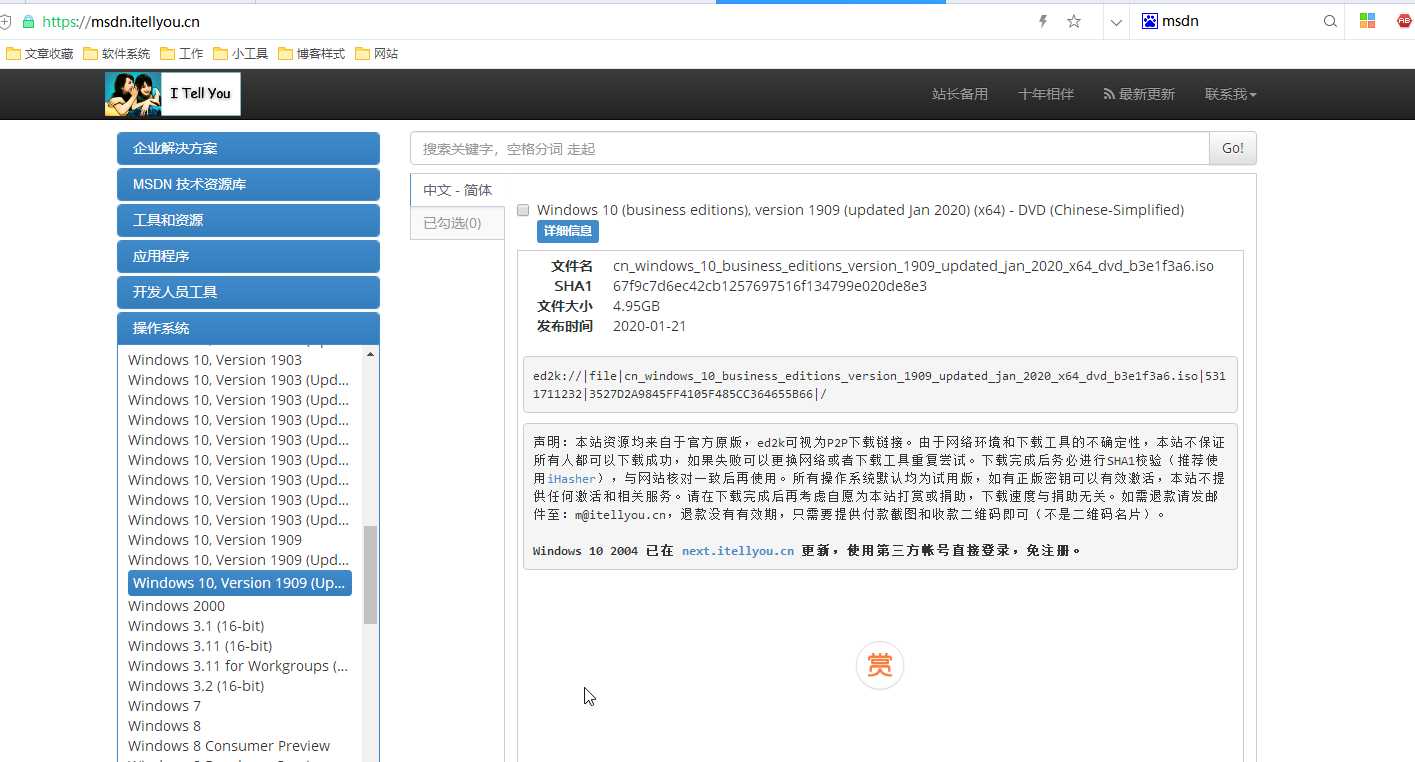The height and width of the screenshot is (762, 1415).
Task: Select the plain Windows 8 list entry
Action: pos(164,726)
